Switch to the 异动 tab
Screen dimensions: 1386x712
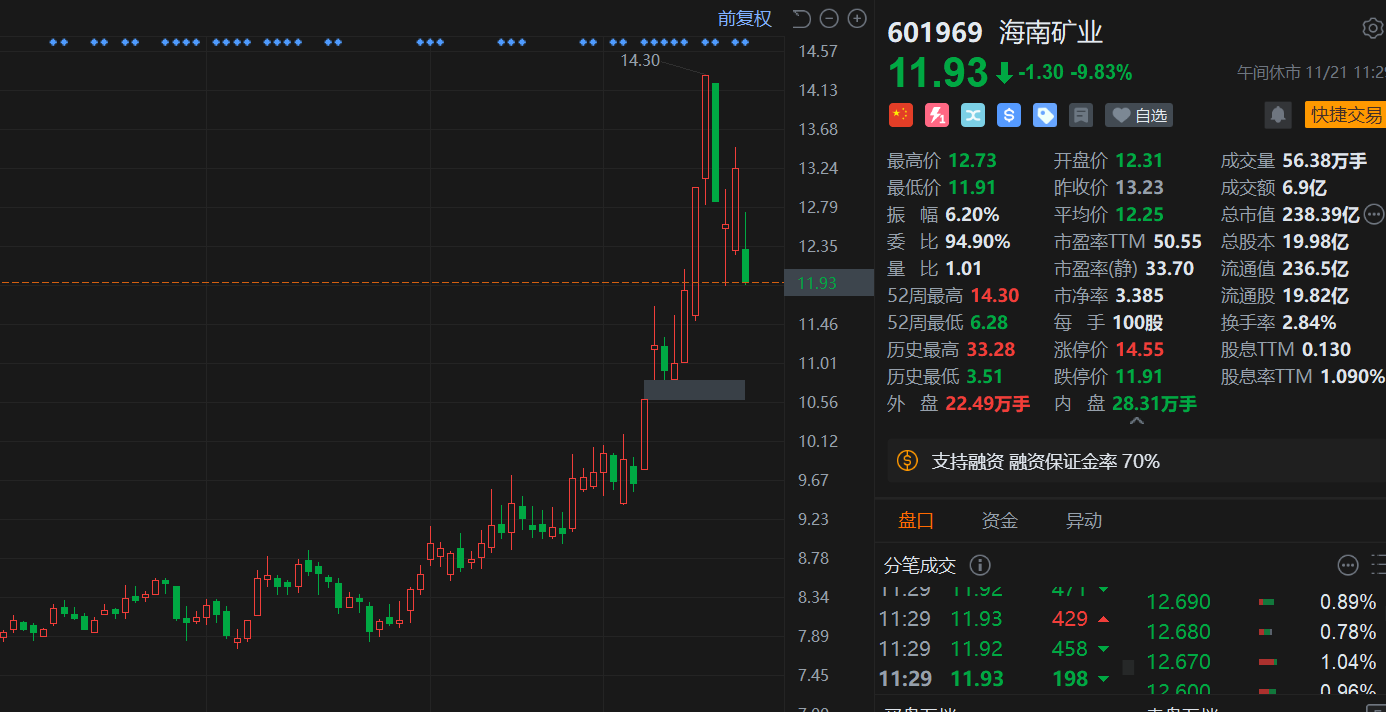click(1084, 520)
